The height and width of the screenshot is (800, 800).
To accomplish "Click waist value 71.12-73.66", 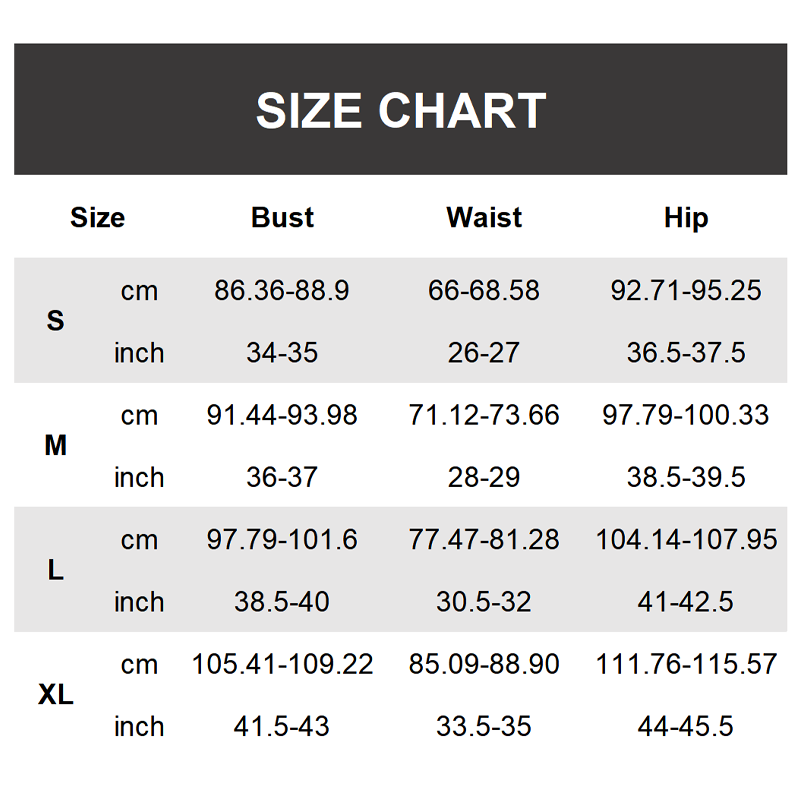I will point(484,415).
